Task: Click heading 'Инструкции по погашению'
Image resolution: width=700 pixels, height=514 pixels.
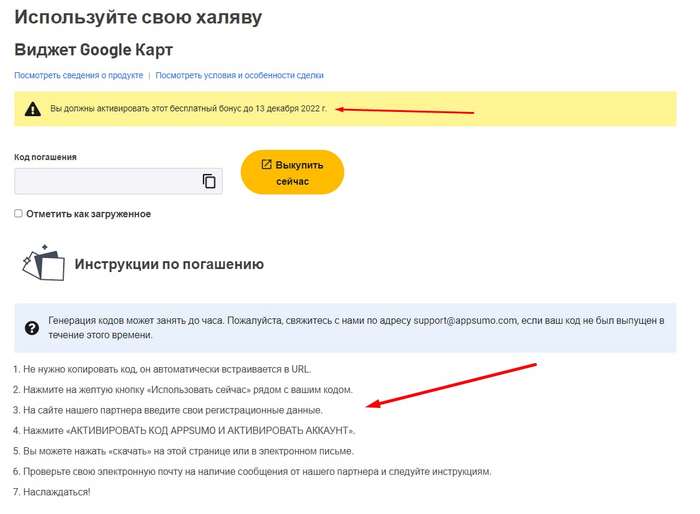Action: coord(169,264)
